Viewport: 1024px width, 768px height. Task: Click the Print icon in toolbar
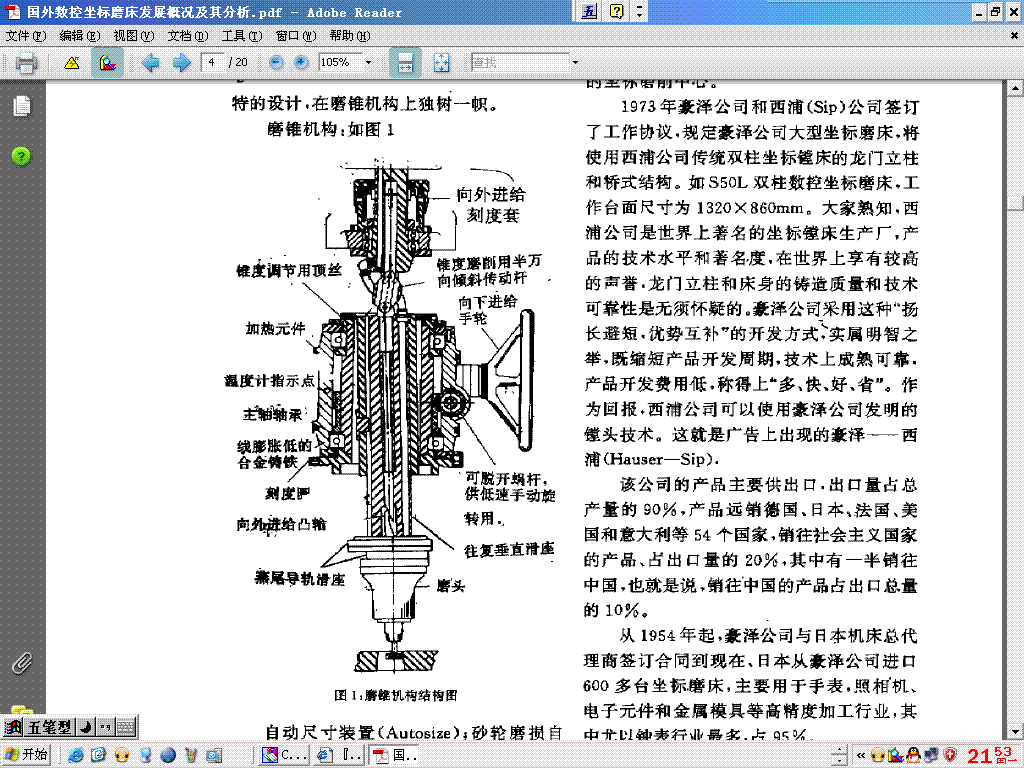[x=26, y=63]
